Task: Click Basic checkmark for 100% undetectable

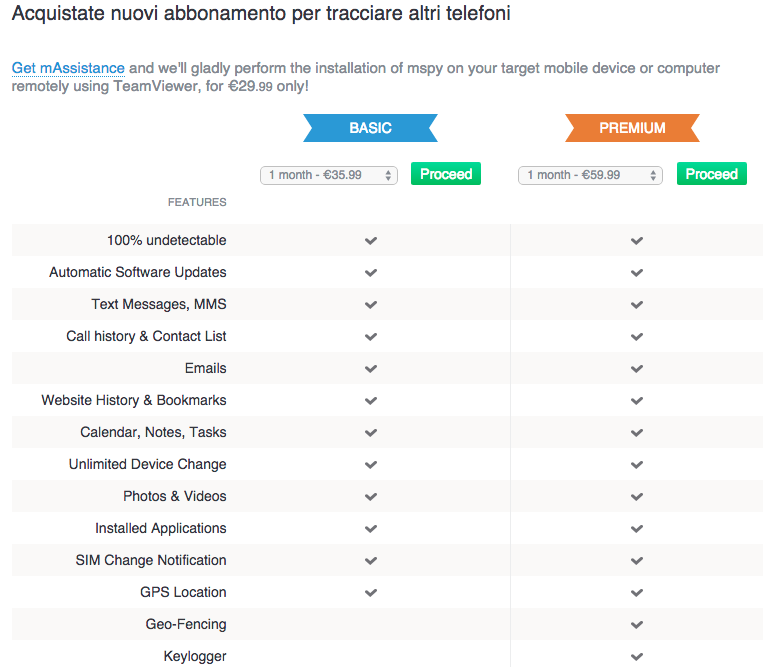Action: tap(371, 241)
